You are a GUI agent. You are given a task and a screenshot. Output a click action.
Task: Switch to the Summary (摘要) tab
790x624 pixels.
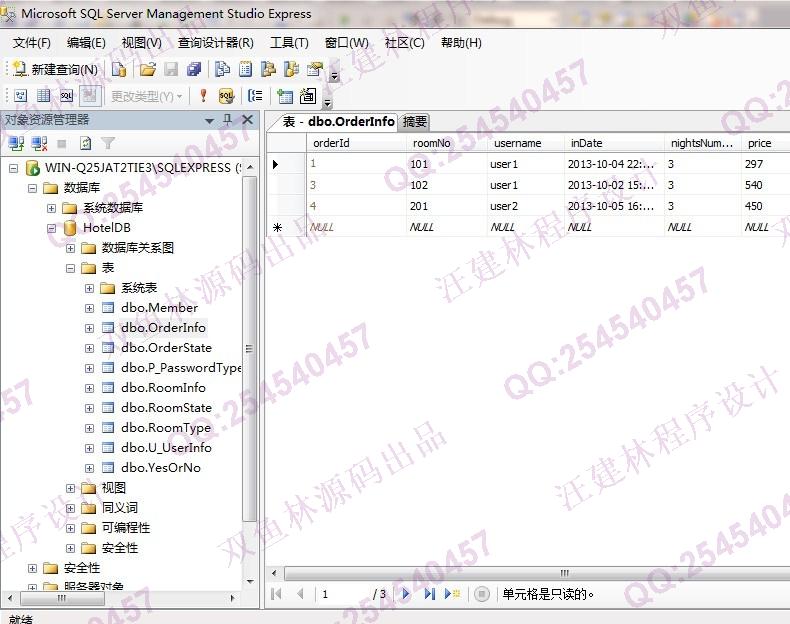415,121
